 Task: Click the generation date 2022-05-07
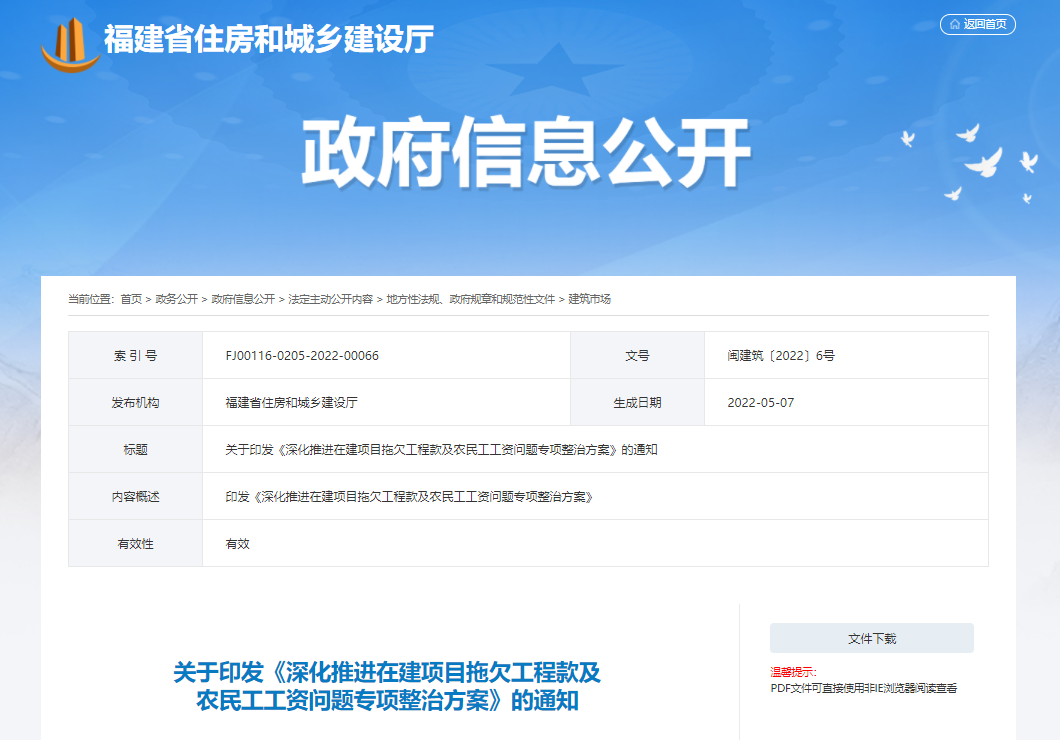(761, 403)
